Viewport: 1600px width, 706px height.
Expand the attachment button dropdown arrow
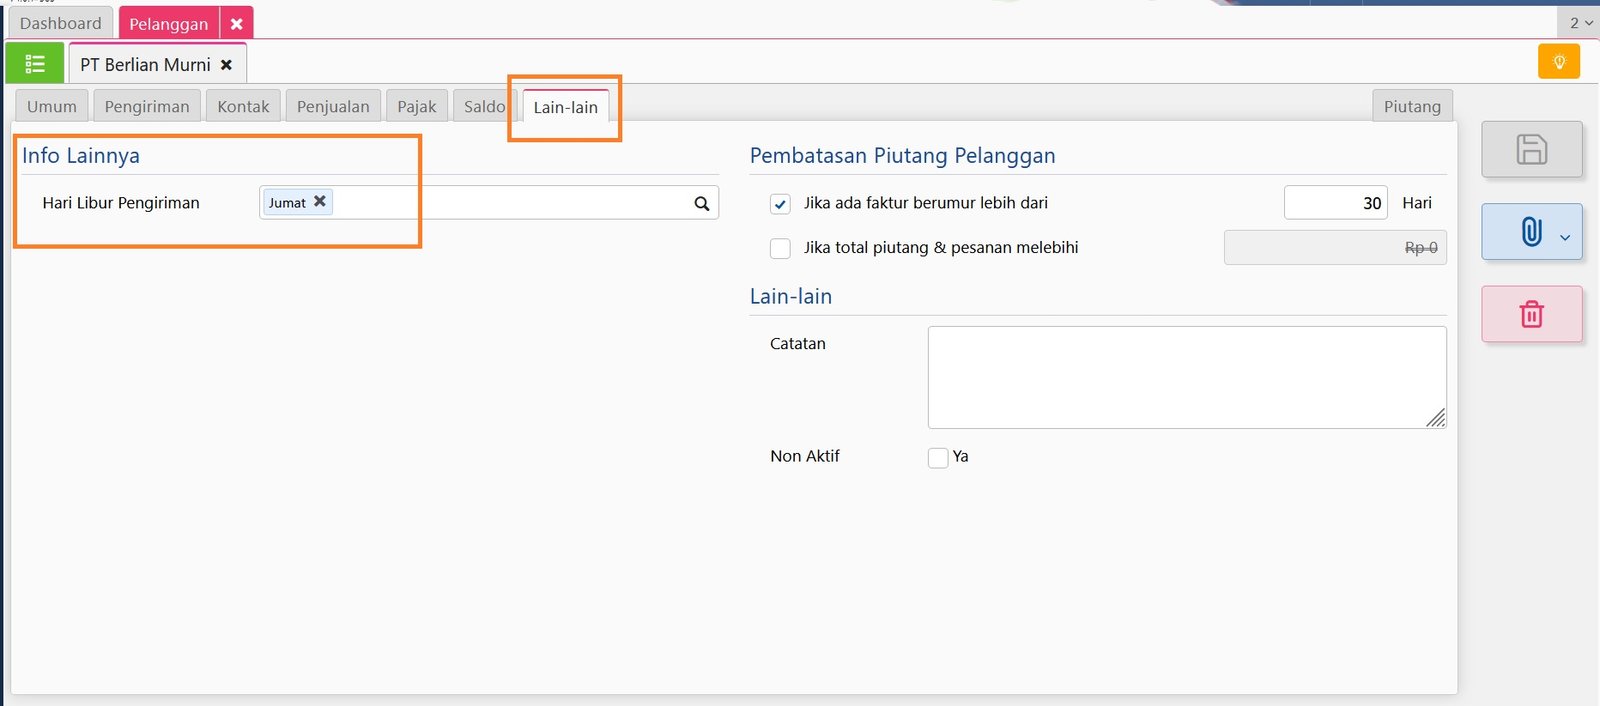tap(1565, 237)
